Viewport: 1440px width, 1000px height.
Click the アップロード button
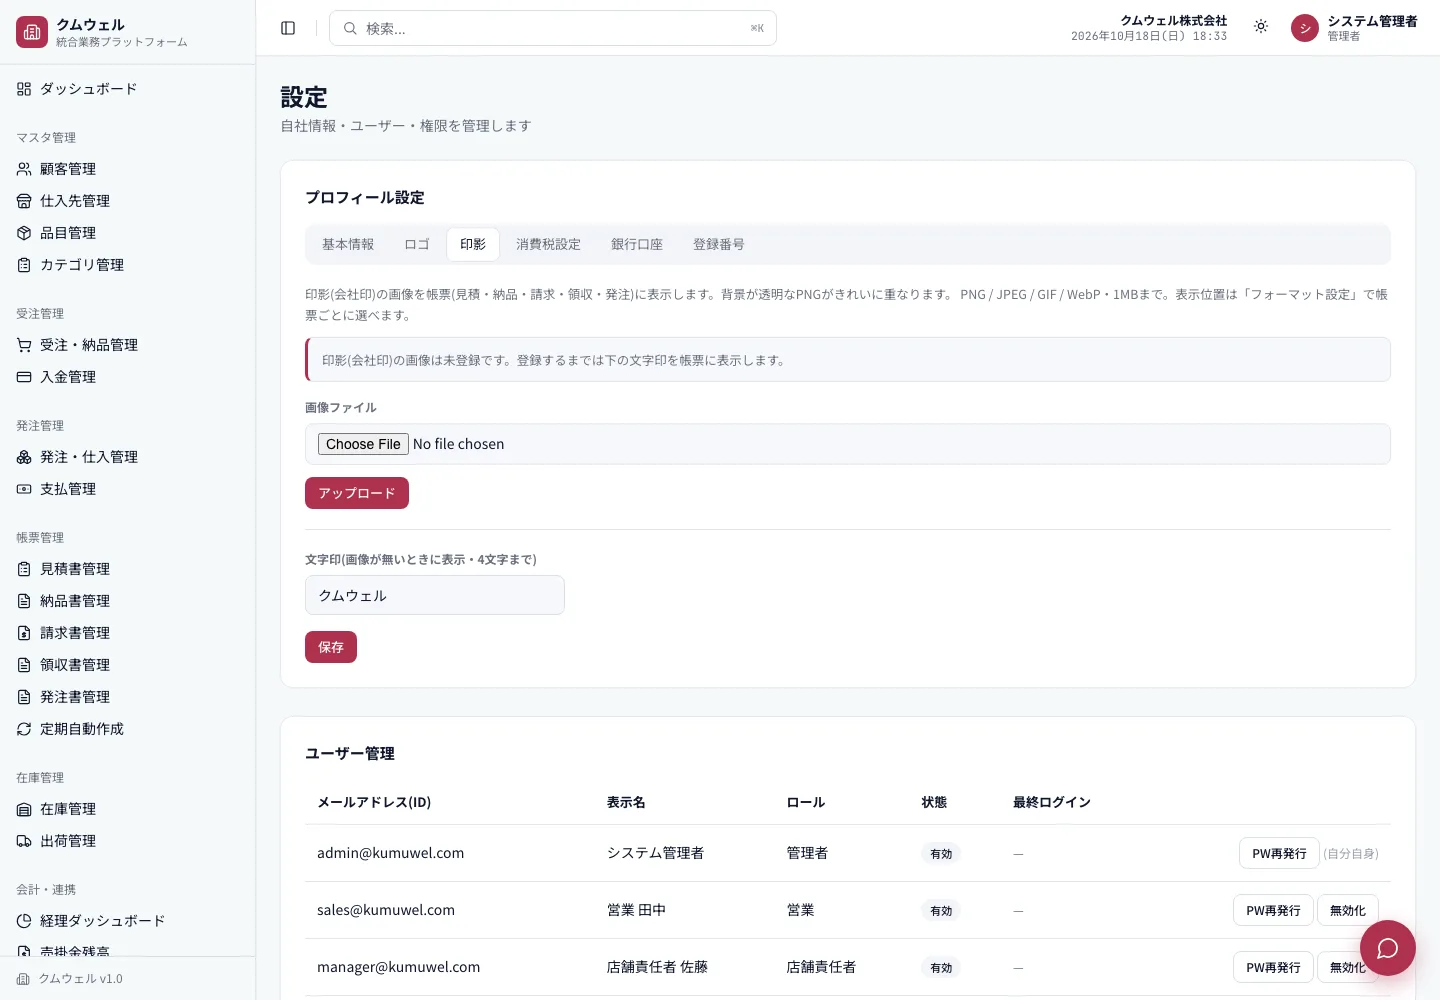357,493
